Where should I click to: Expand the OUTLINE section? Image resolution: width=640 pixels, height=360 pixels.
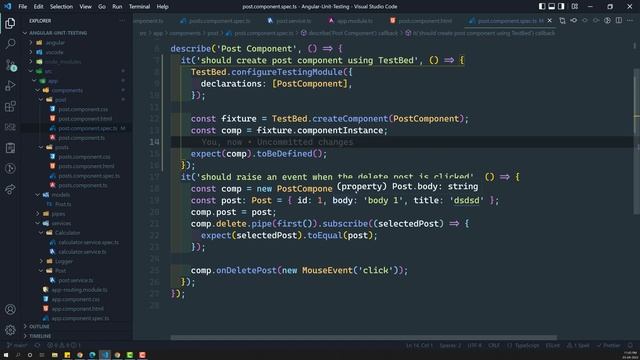[x=38, y=327]
